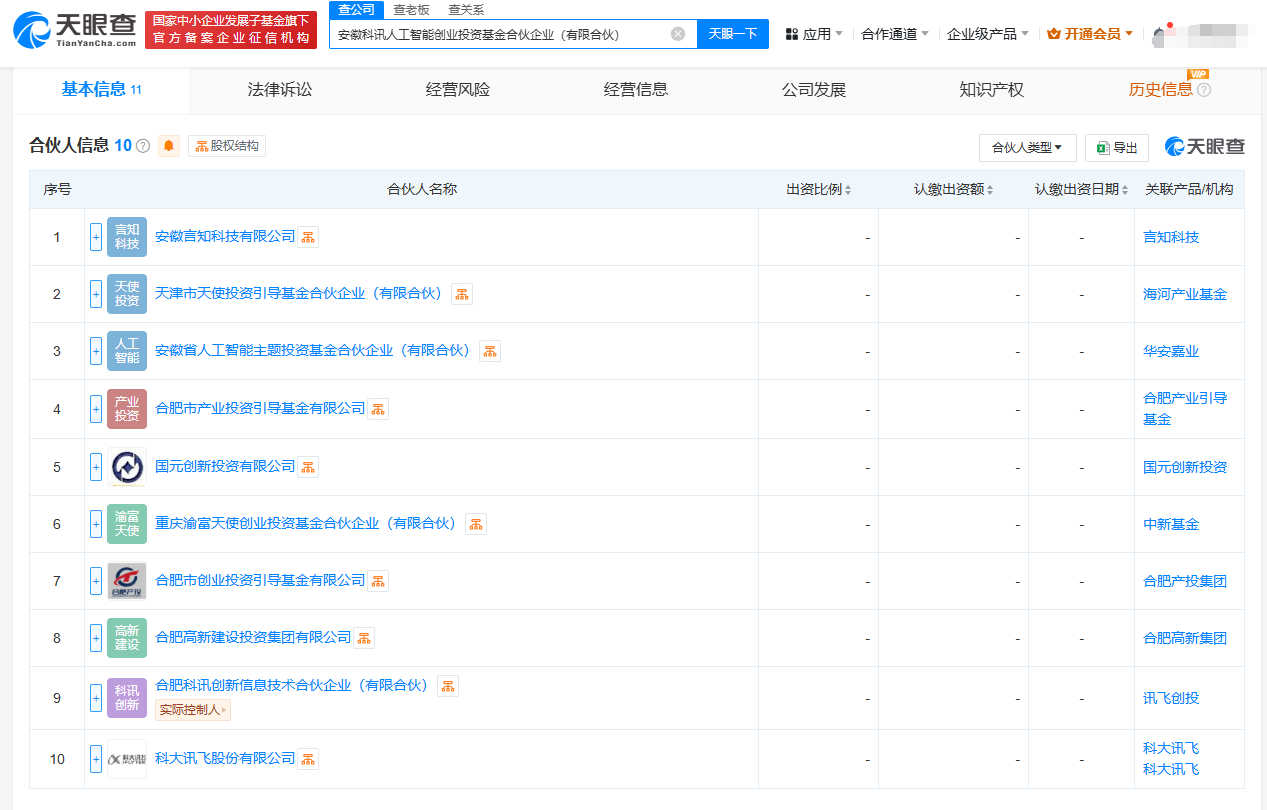
Task: Open equity structure icon for 天津市天使投资引导基金
Action: (462, 294)
